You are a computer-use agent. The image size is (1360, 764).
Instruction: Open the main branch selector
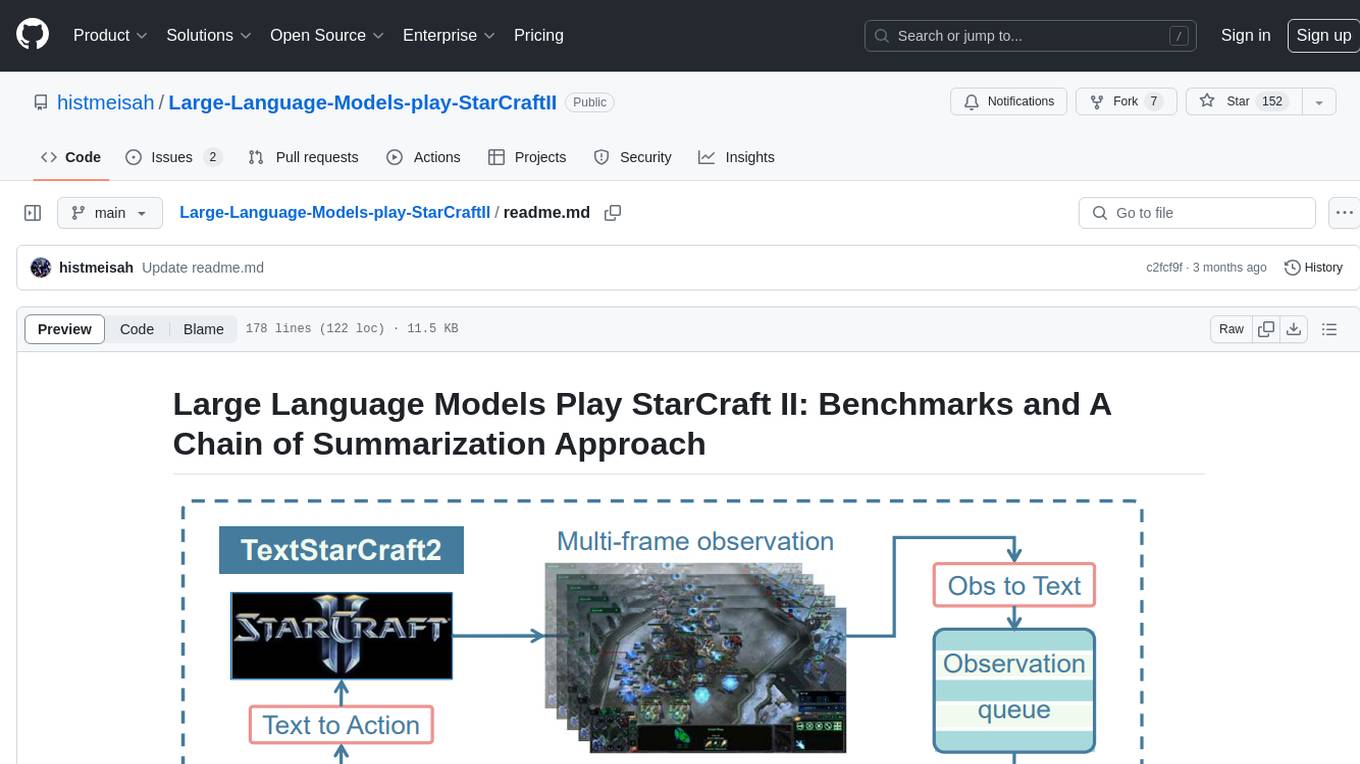point(109,213)
